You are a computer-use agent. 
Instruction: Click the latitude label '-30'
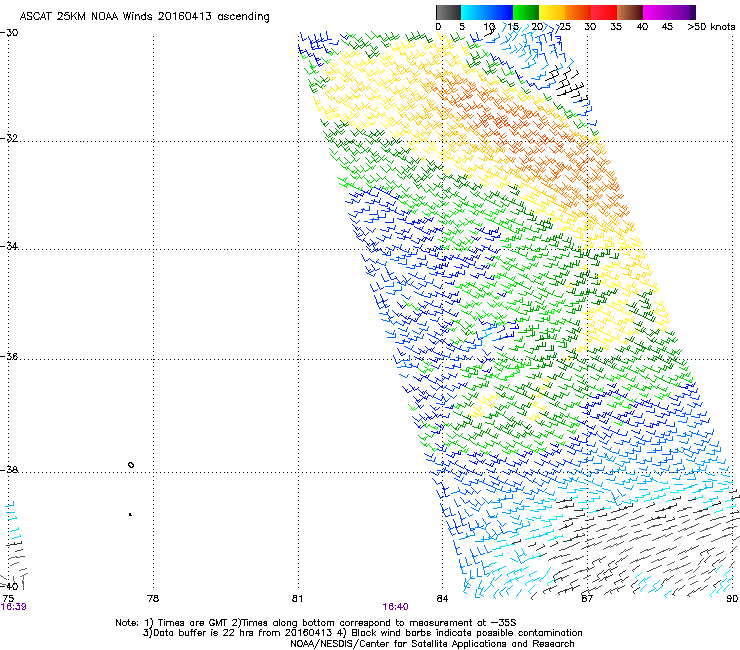click(9, 33)
